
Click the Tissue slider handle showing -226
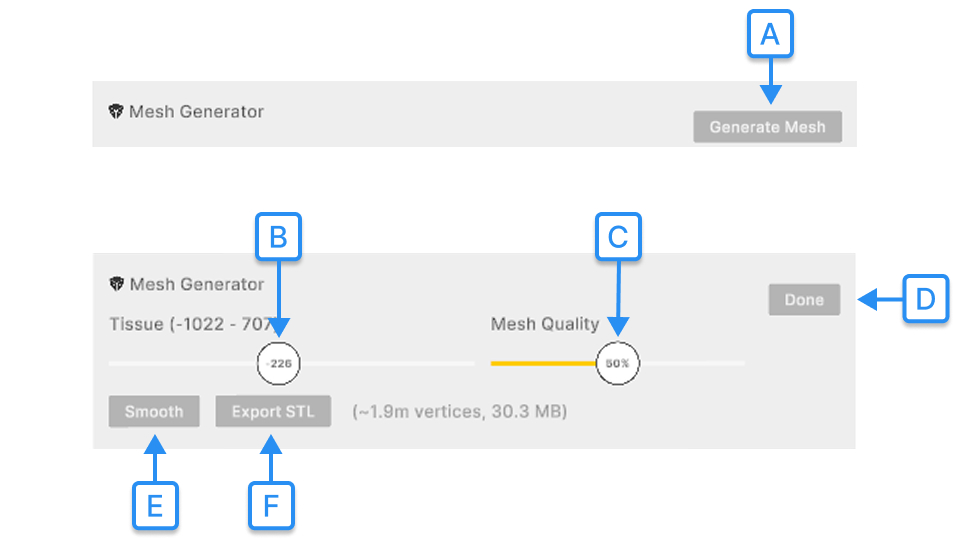[279, 363]
